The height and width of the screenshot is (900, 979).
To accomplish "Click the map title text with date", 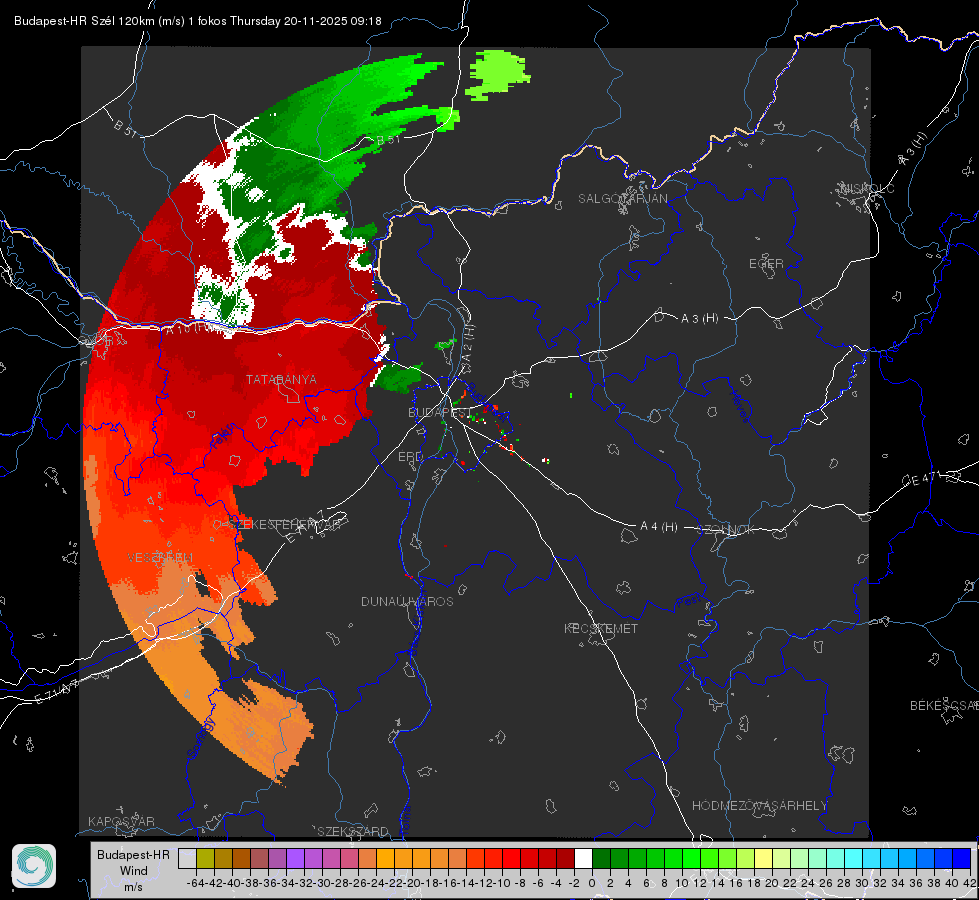I will 197,21.
